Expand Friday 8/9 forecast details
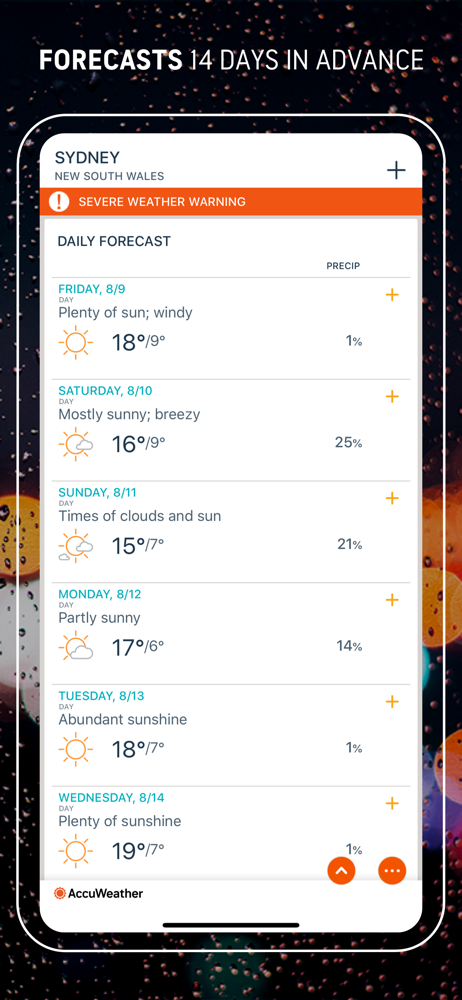Image resolution: width=462 pixels, height=1000 pixels. 392,295
